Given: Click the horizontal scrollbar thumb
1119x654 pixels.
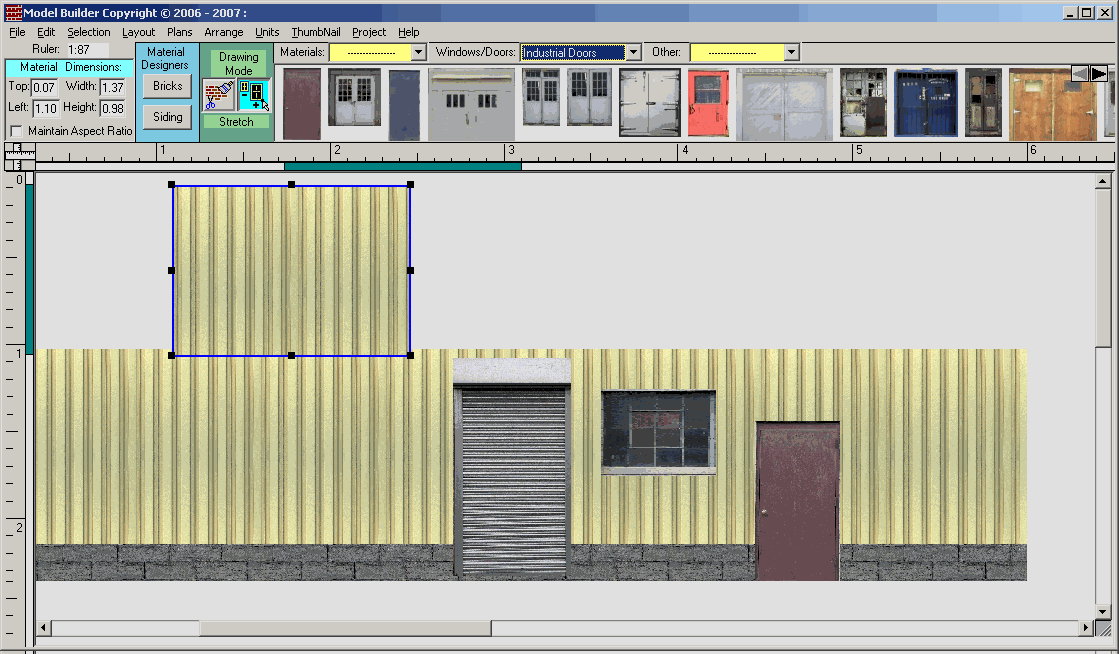Looking at the screenshot, I should 345,628.
